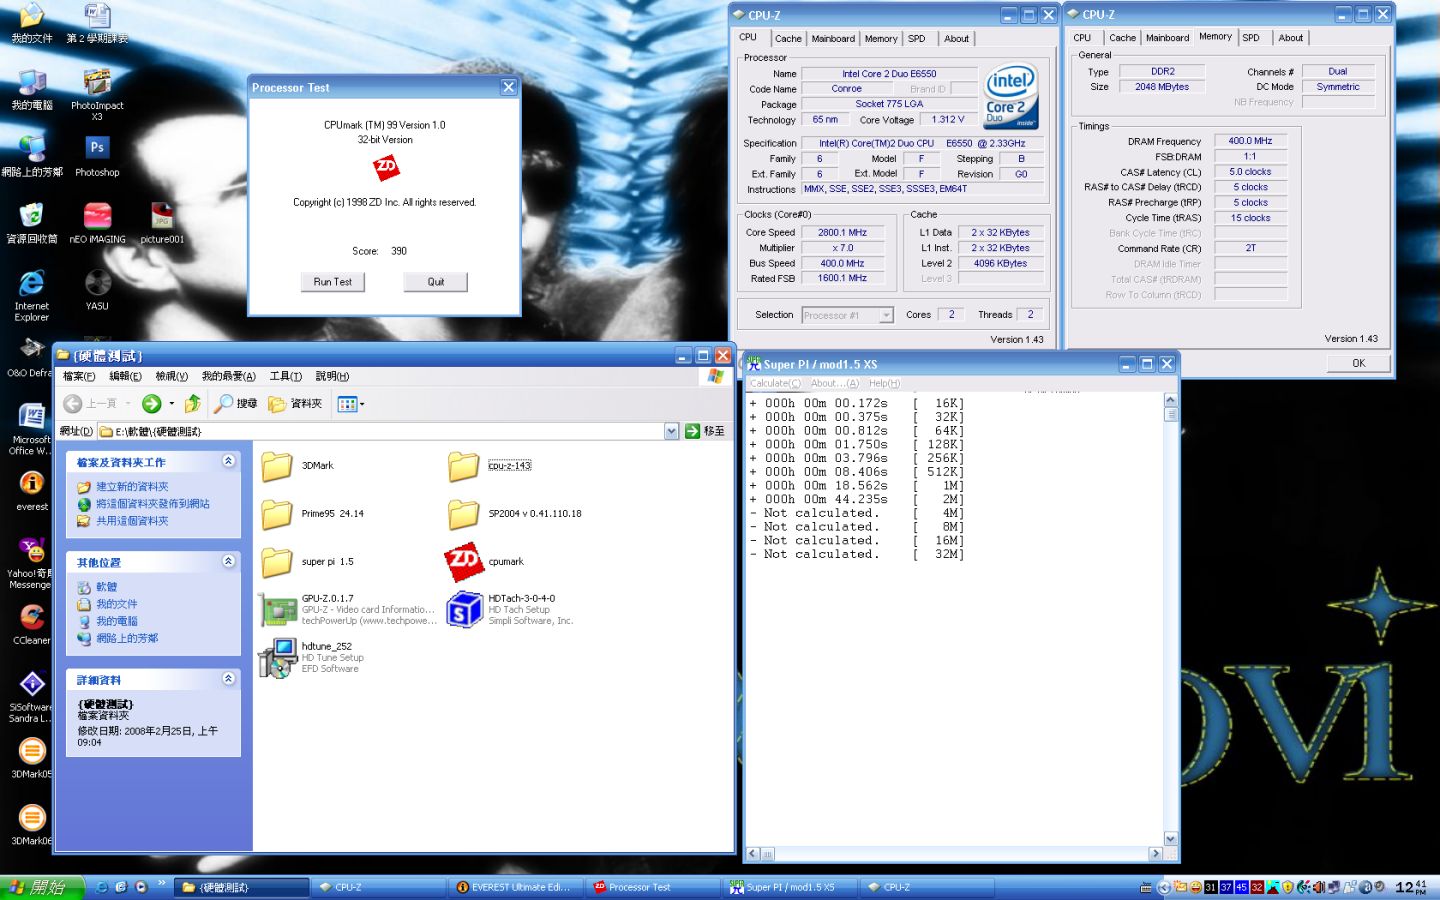Click the Go button beside address bar
Screen dimensions: 1440x900
[x=705, y=431]
